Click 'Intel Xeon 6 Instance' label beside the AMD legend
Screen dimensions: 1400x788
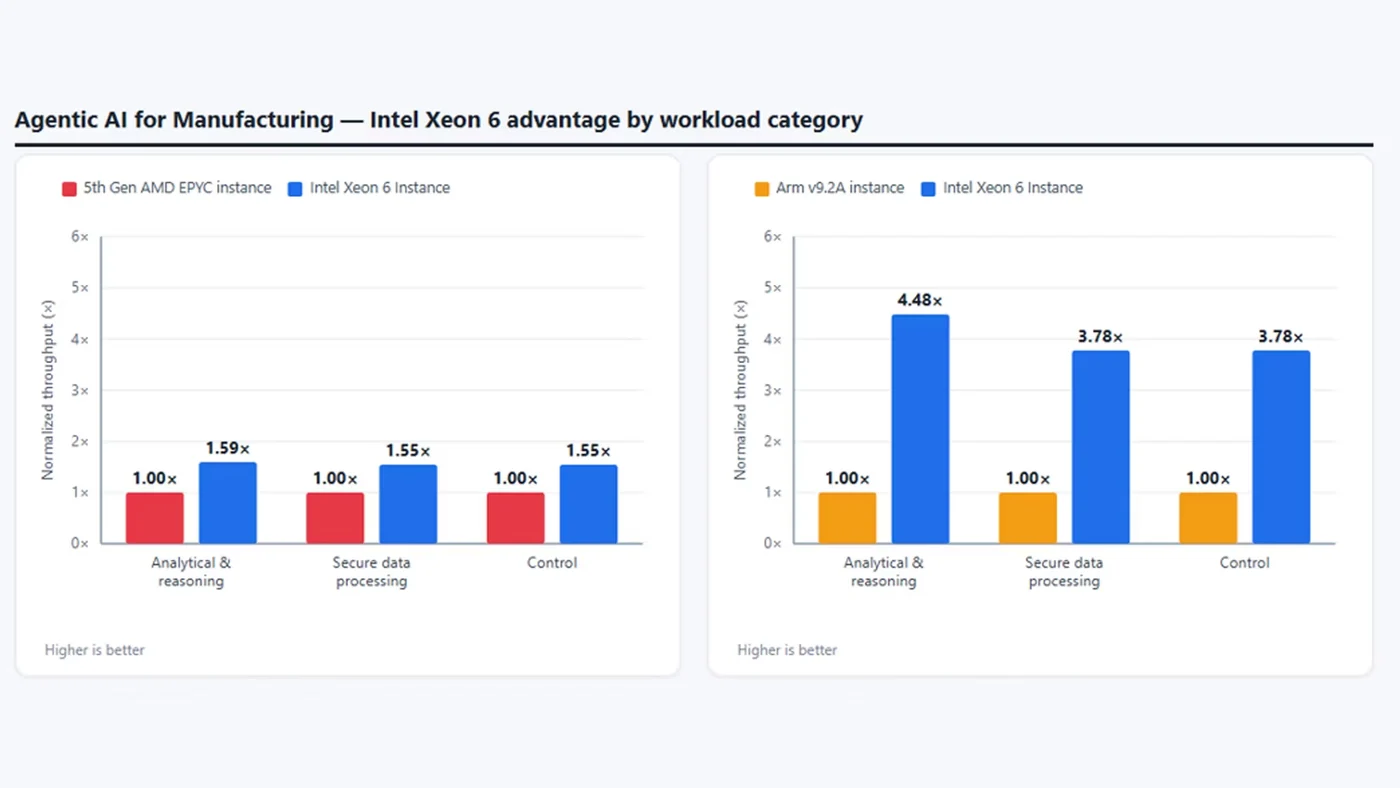[380, 188]
